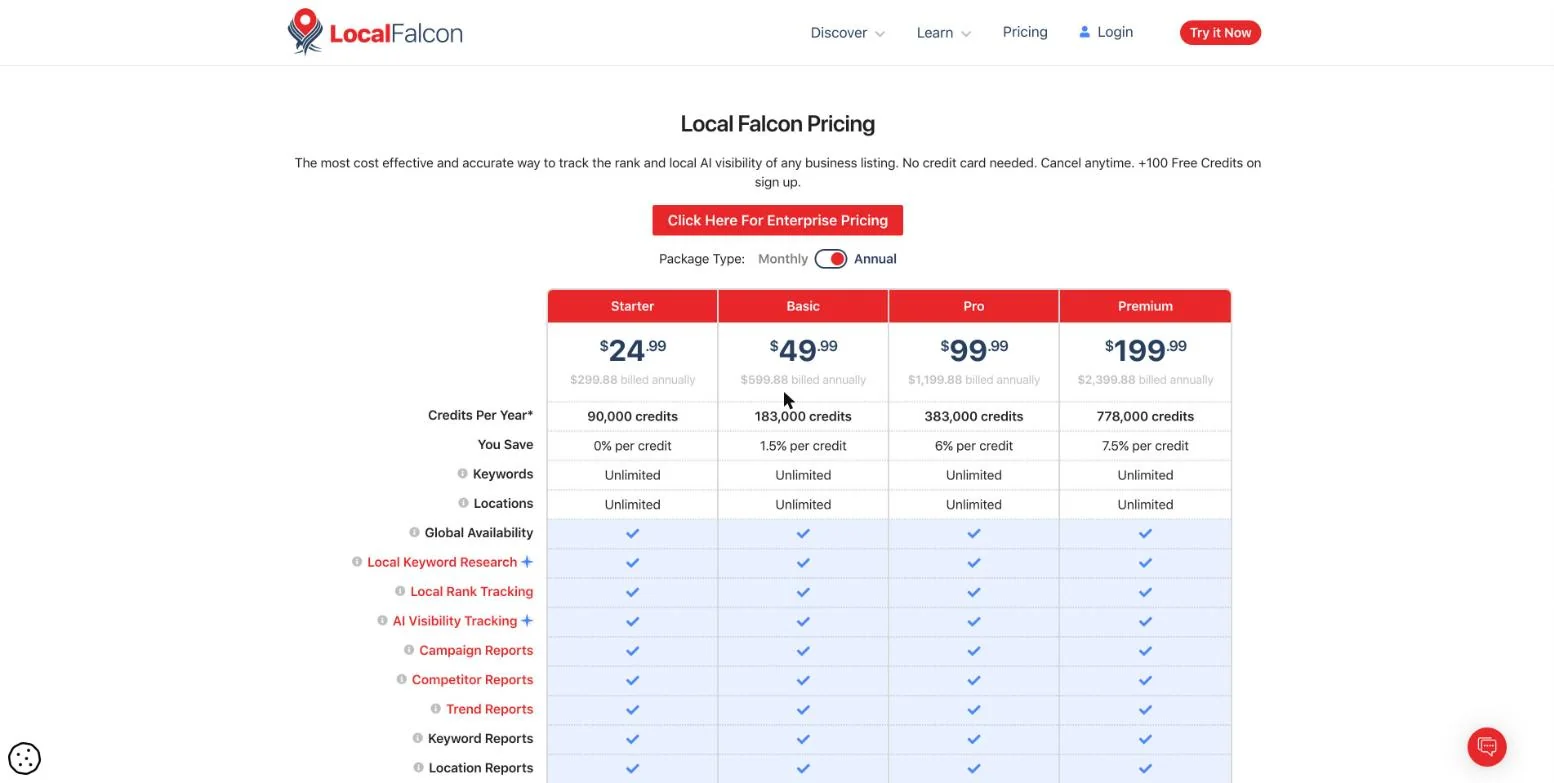Open the AI Visibility Tracking link

455,621
